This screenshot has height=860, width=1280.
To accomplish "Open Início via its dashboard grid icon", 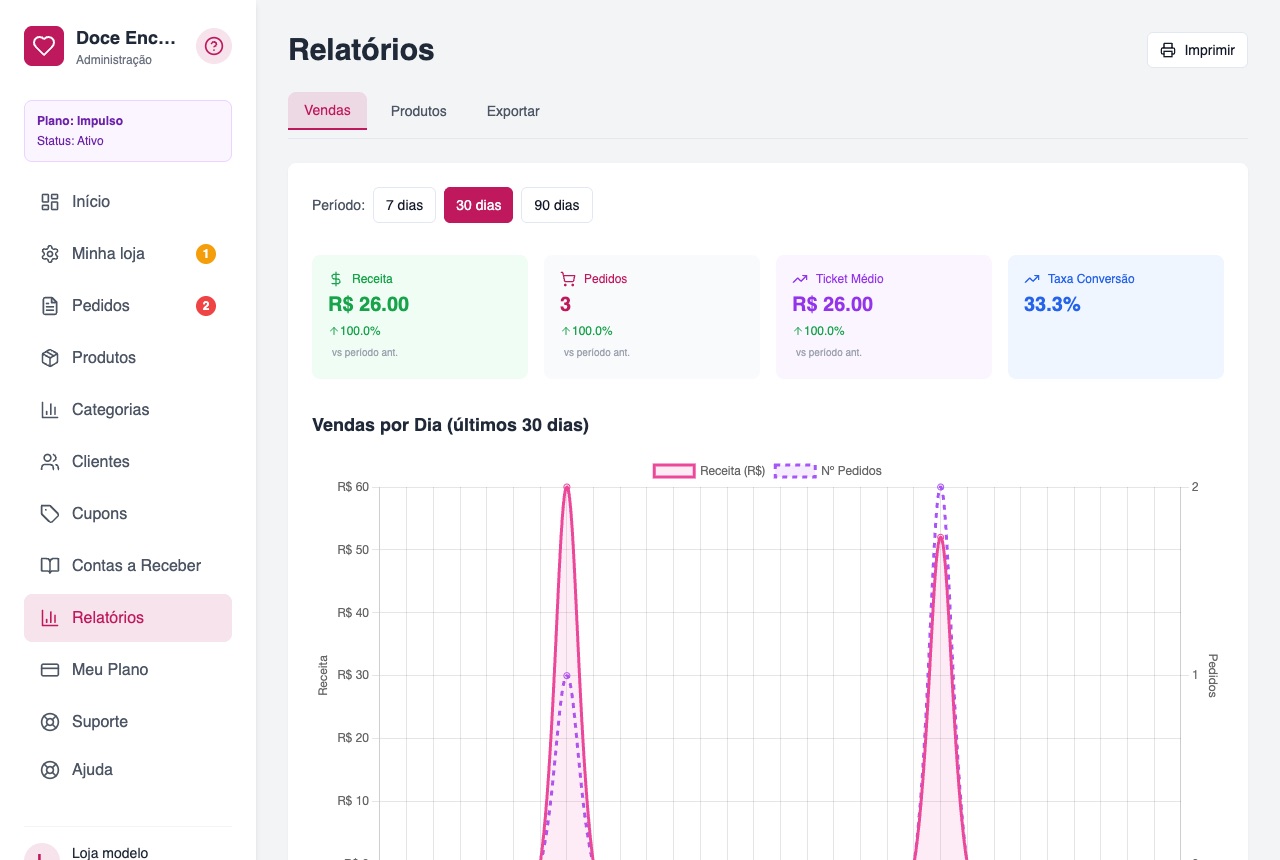I will tap(50, 202).
